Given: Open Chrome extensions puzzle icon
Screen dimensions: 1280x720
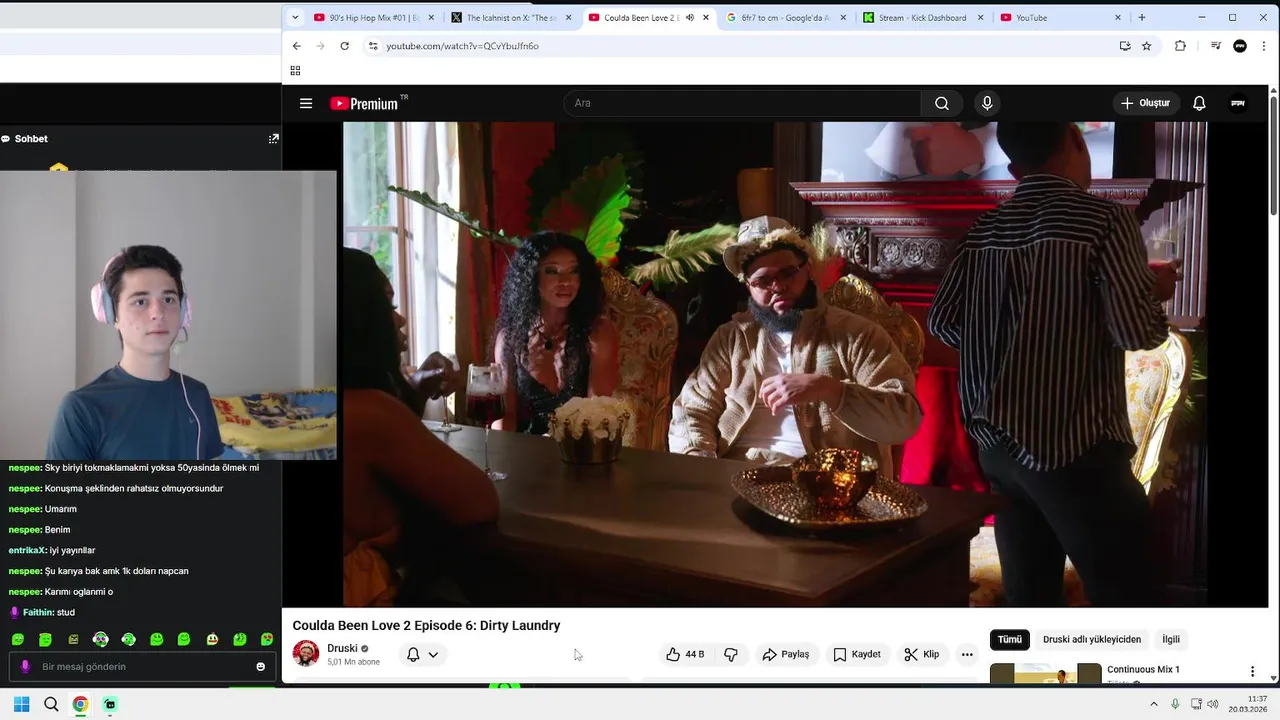Looking at the screenshot, I should tap(1180, 46).
